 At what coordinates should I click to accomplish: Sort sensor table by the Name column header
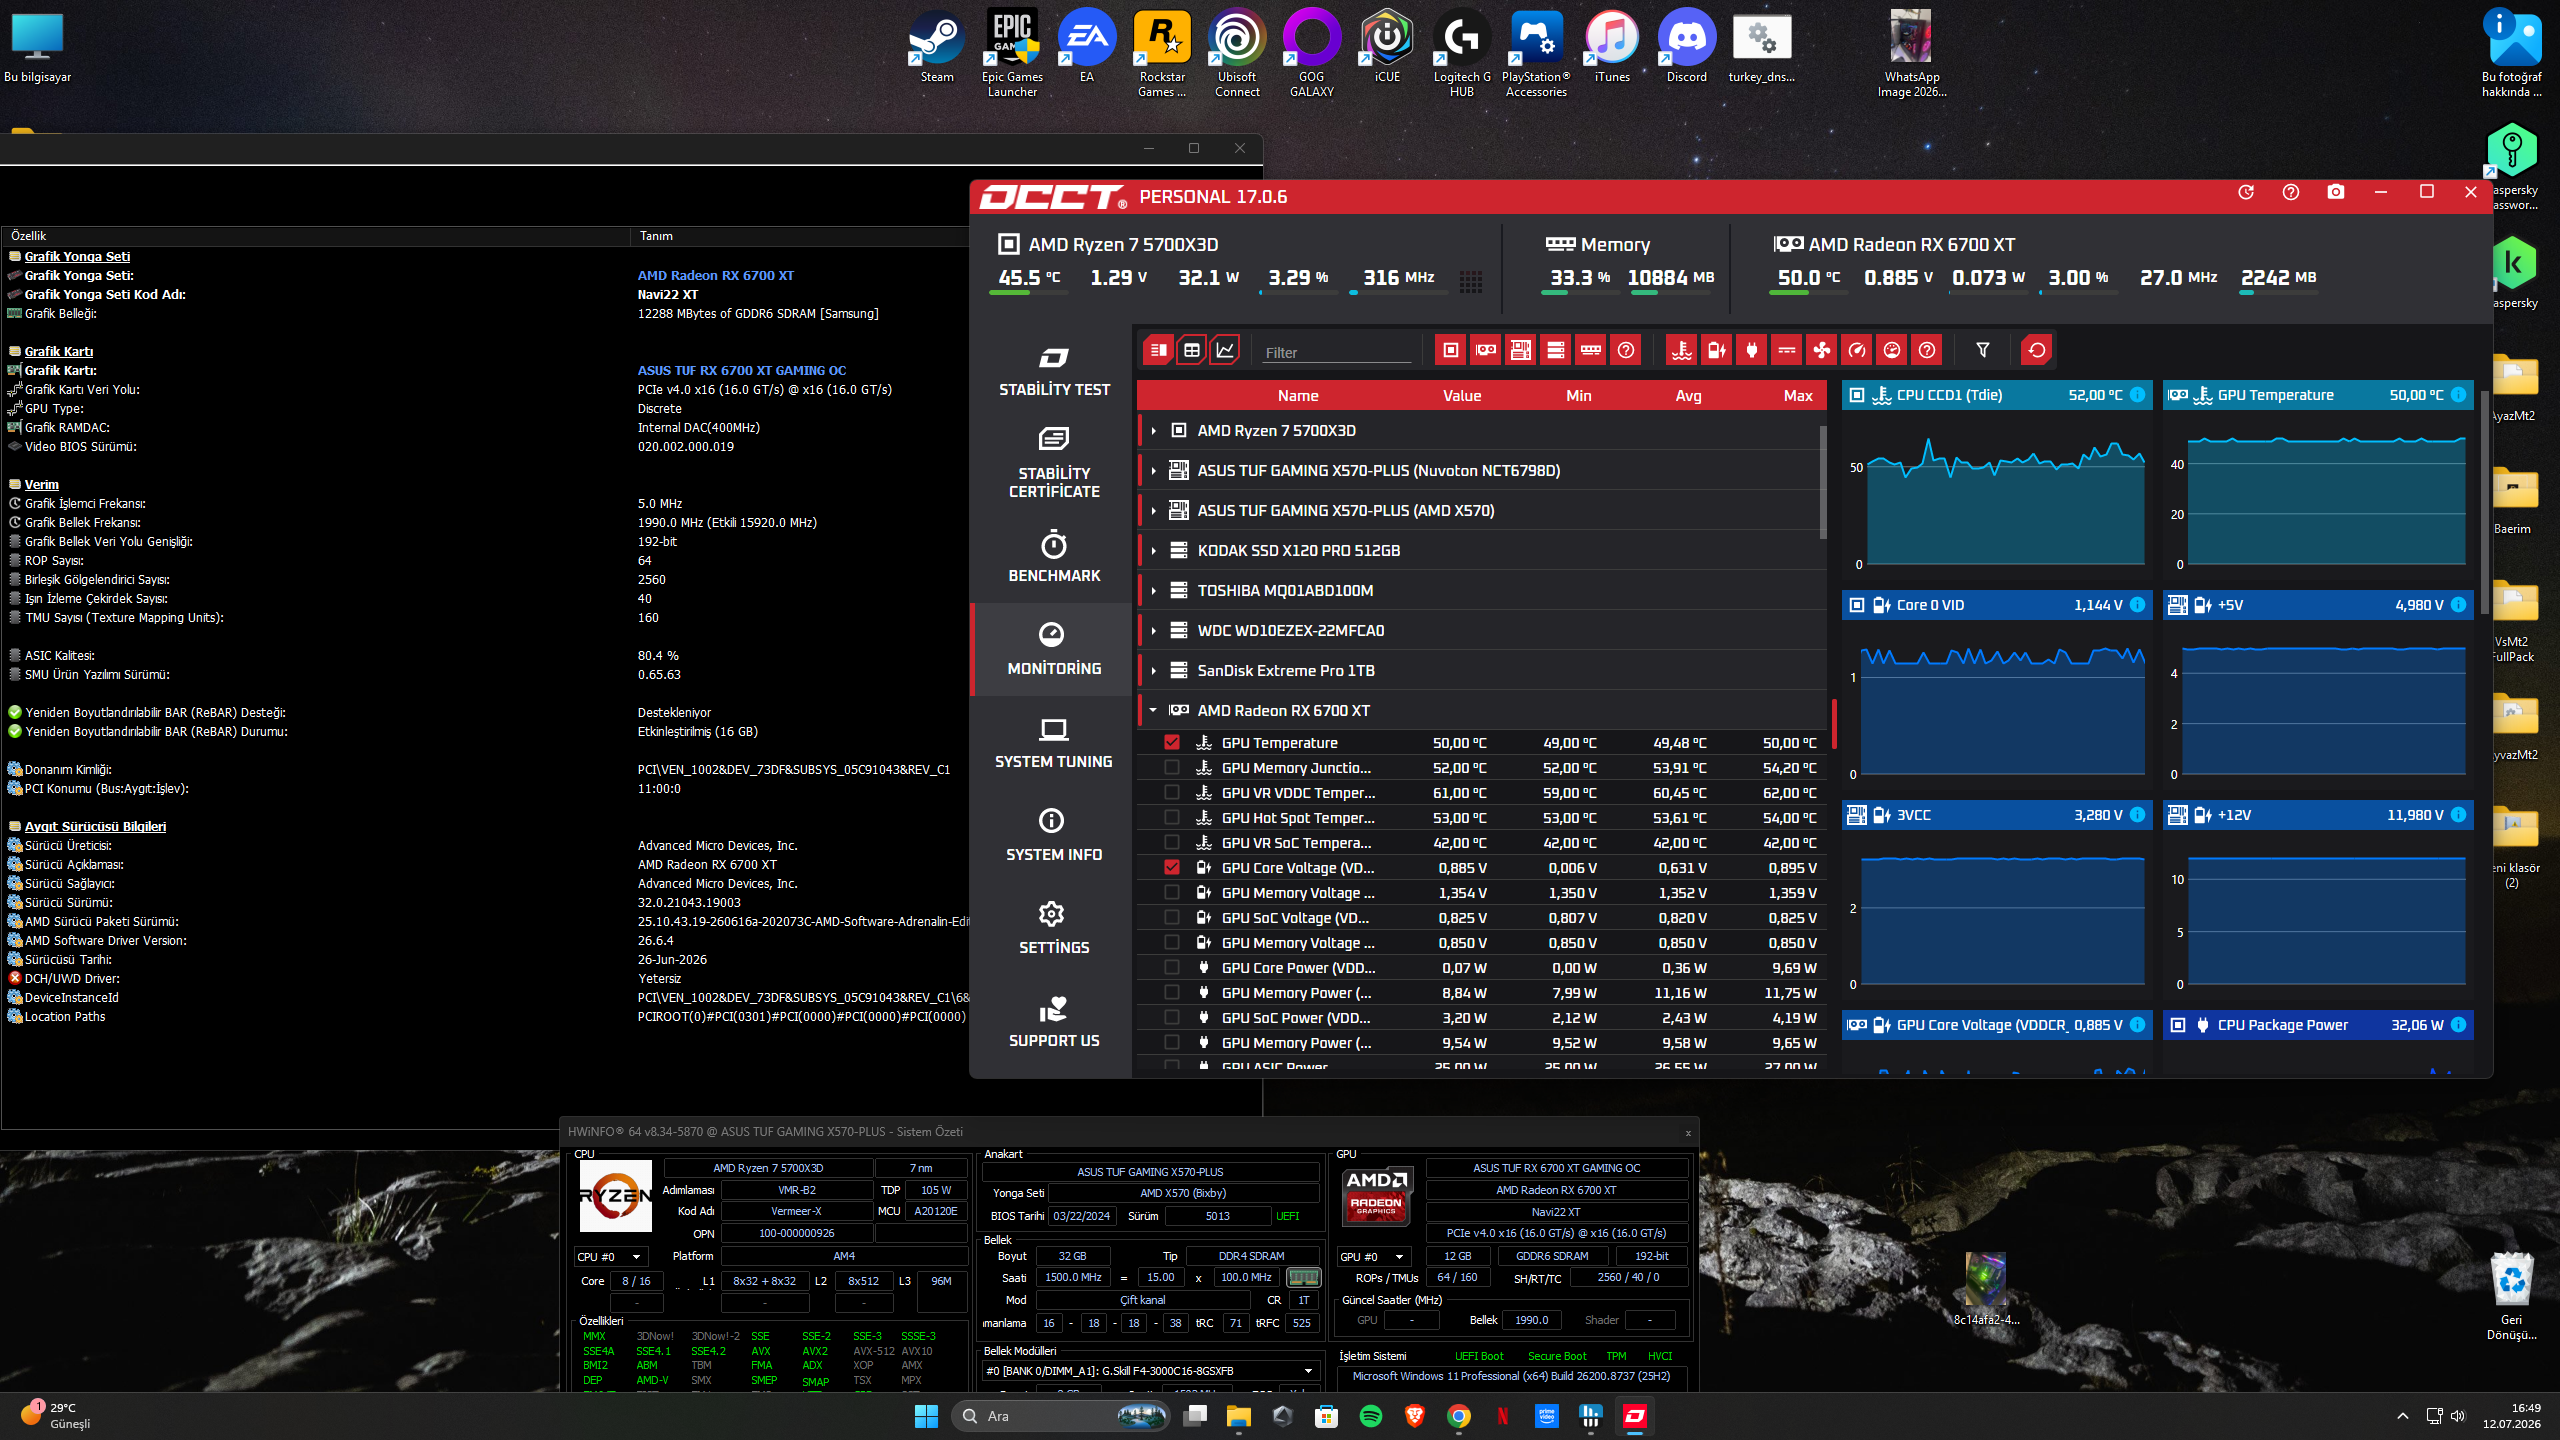(x=1297, y=396)
